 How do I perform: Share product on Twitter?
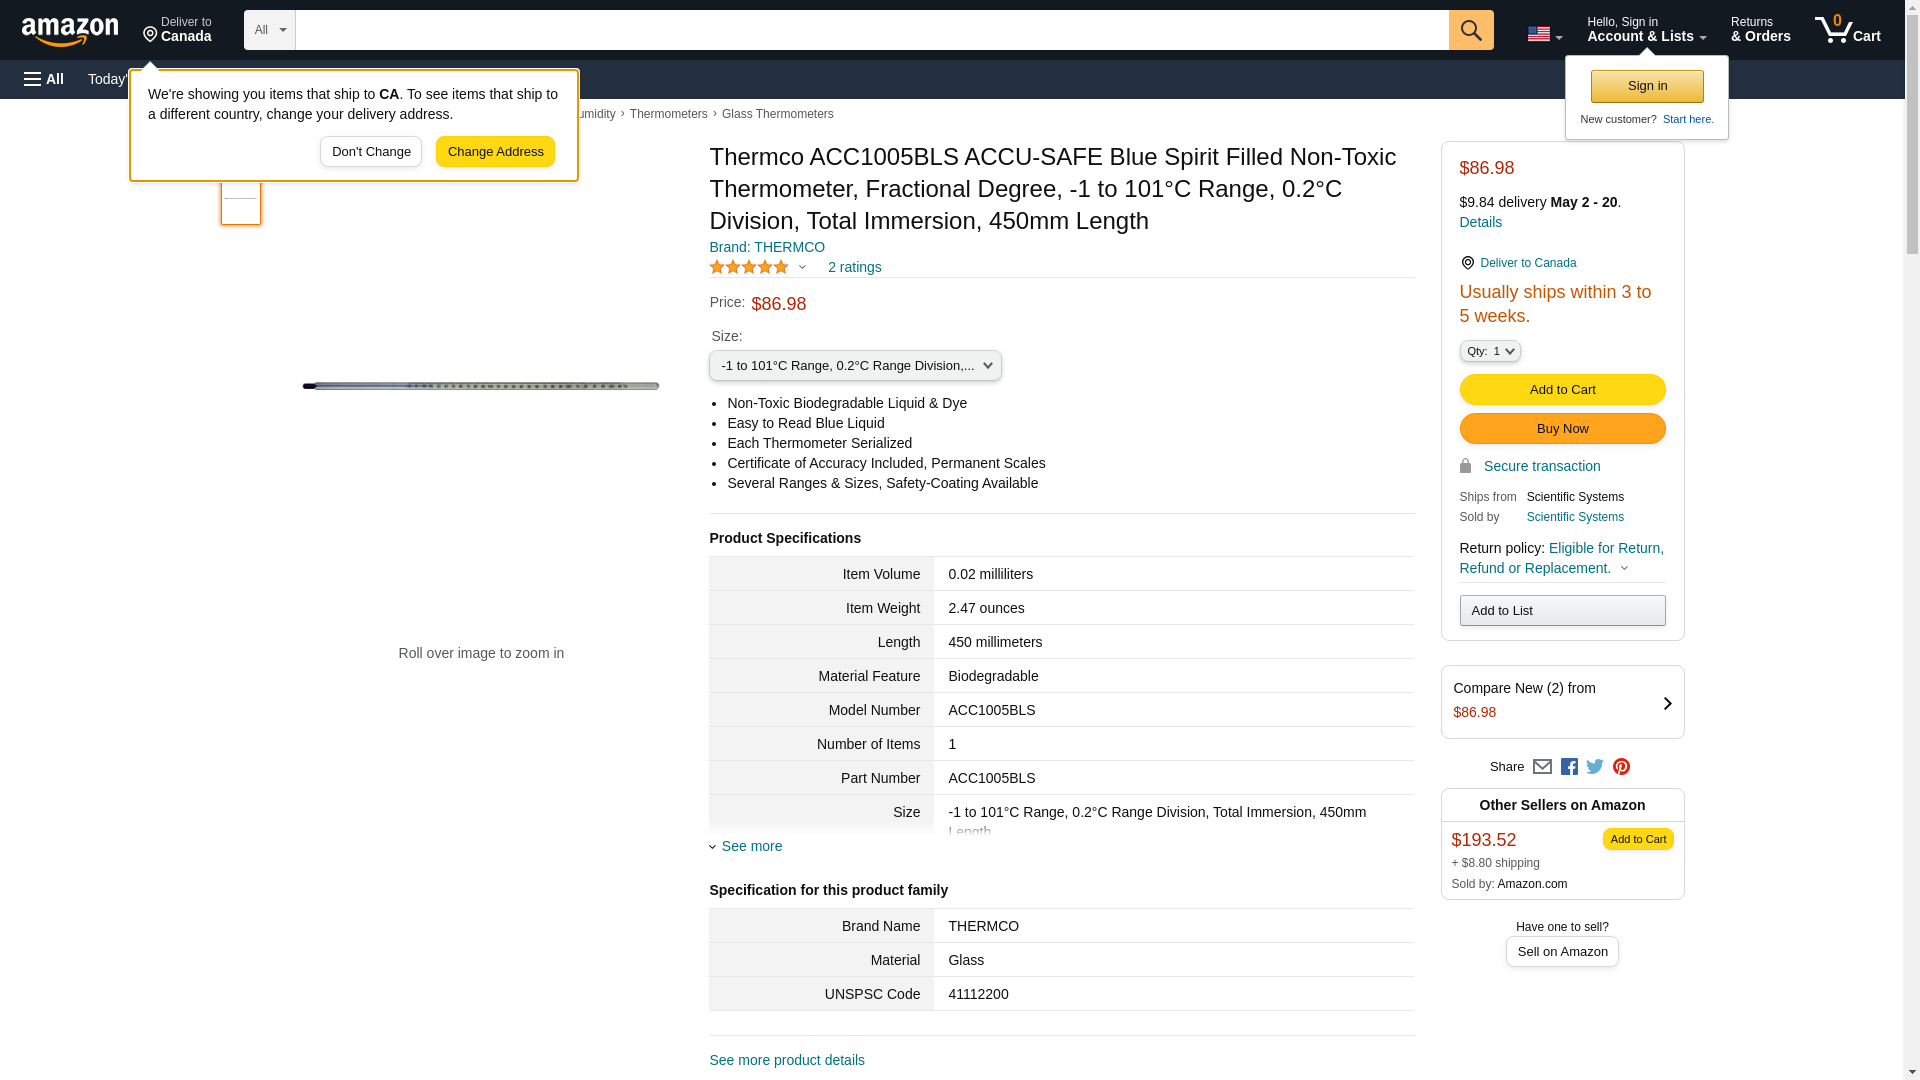[x=1595, y=767]
